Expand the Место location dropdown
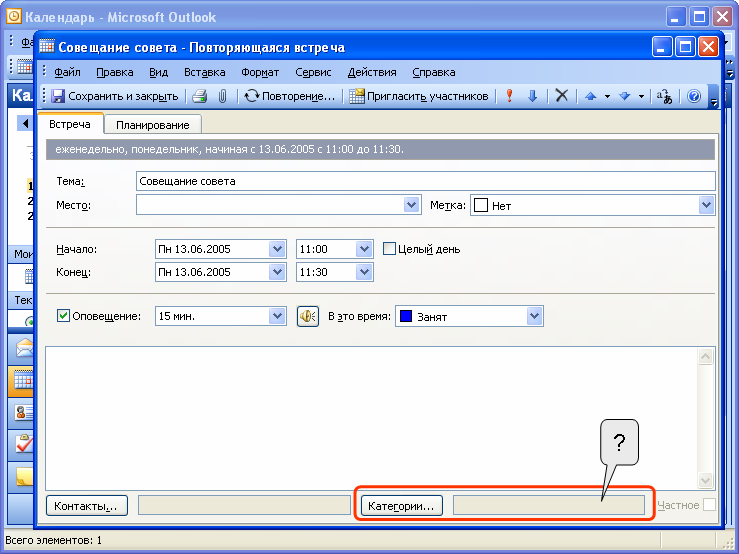The image size is (739, 554). click(x=411, y=205)
